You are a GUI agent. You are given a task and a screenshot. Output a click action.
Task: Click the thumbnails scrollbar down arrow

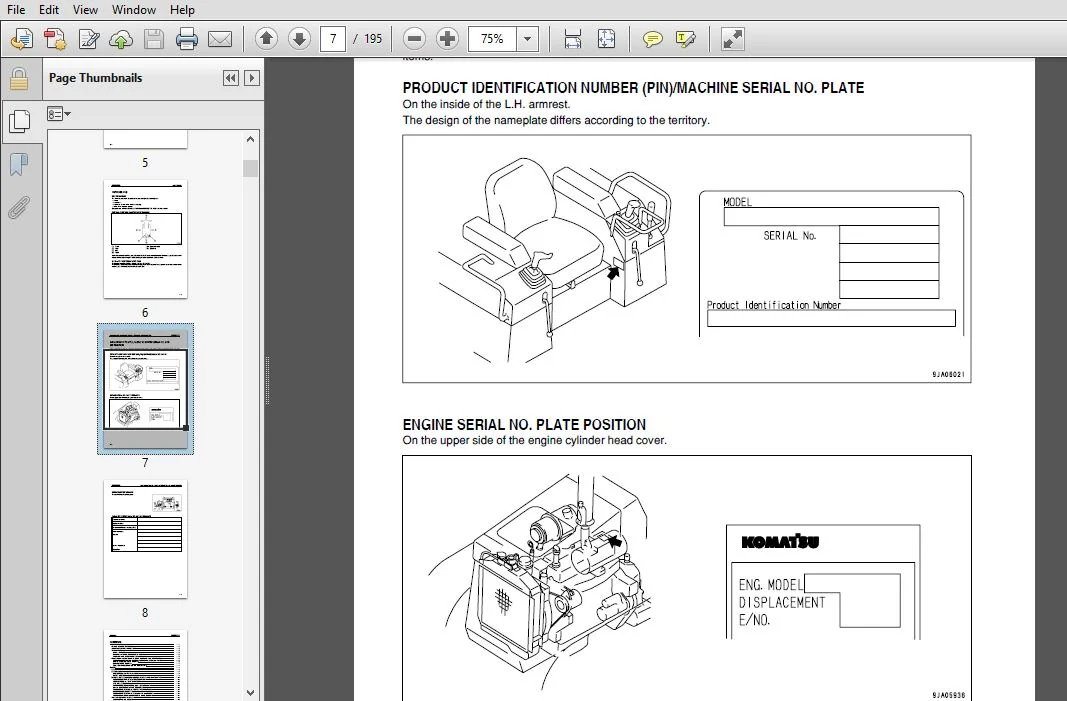[250, 693]
